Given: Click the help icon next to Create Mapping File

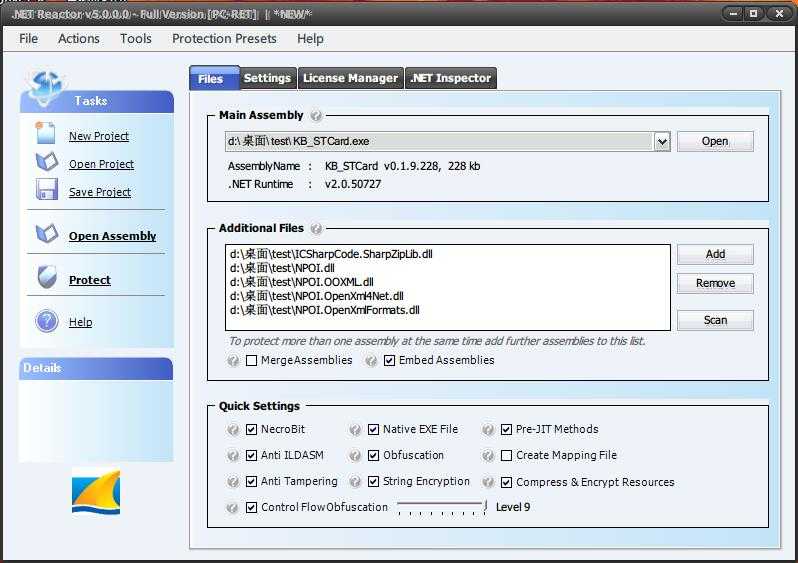Looking at the screenshot, I should 488,456.
